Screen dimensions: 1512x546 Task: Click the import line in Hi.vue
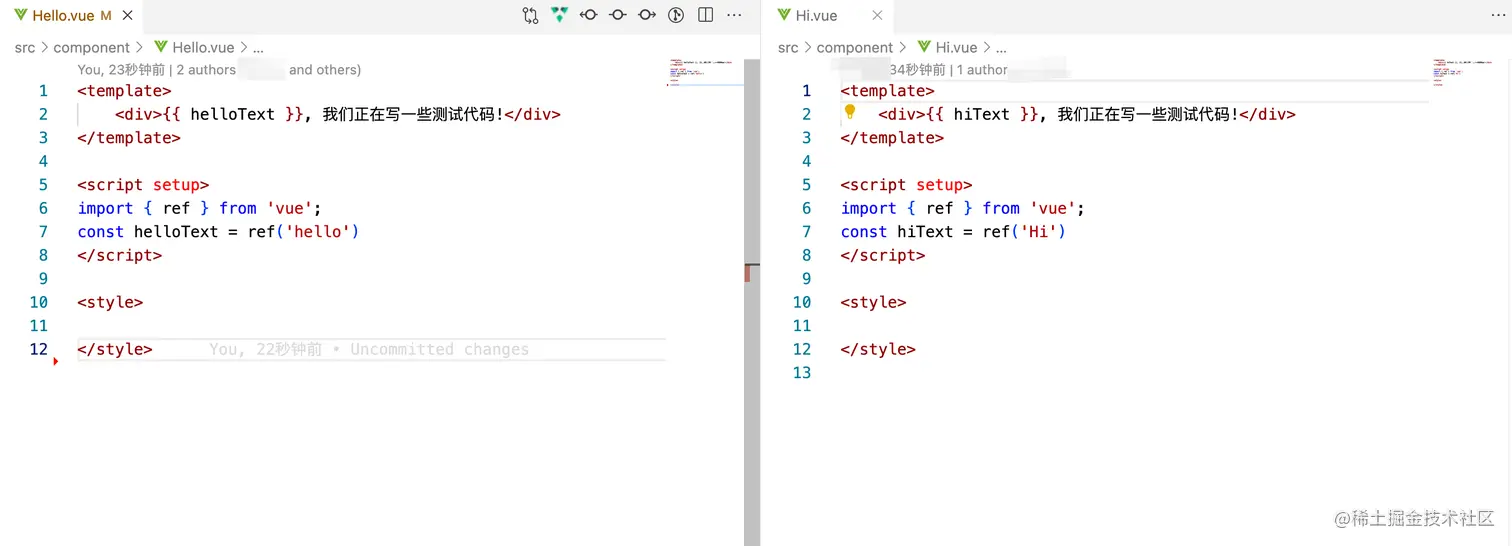click(x=962, y=208)
